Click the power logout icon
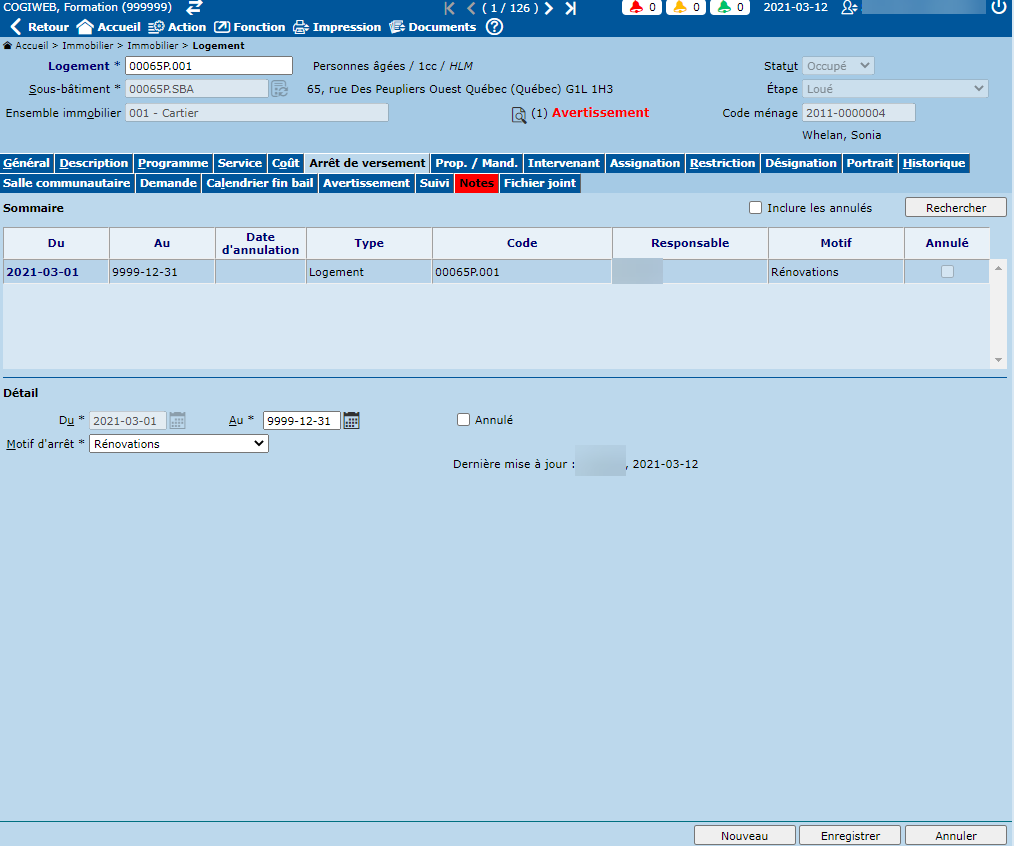This screenshot has height=846, width=1014. pos(999,8)
